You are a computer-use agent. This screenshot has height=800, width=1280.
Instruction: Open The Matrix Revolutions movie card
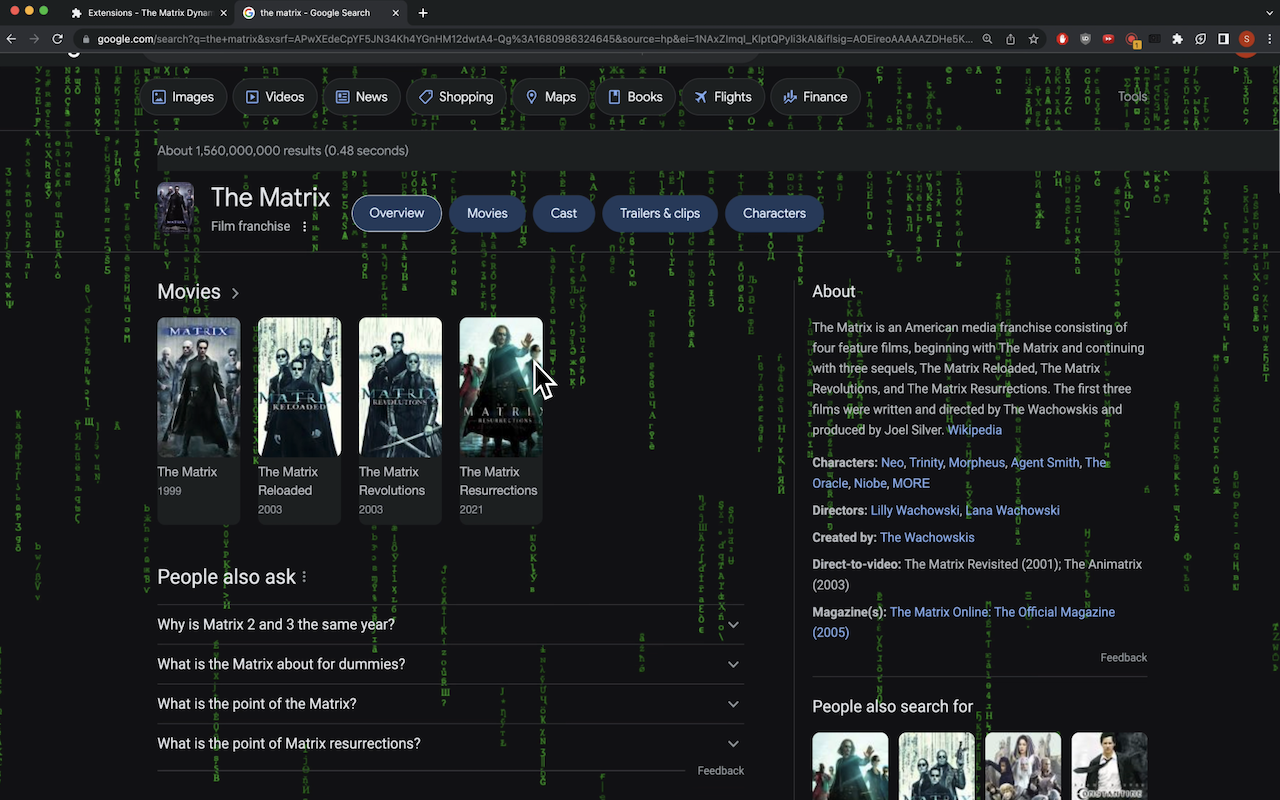(400, 420)
